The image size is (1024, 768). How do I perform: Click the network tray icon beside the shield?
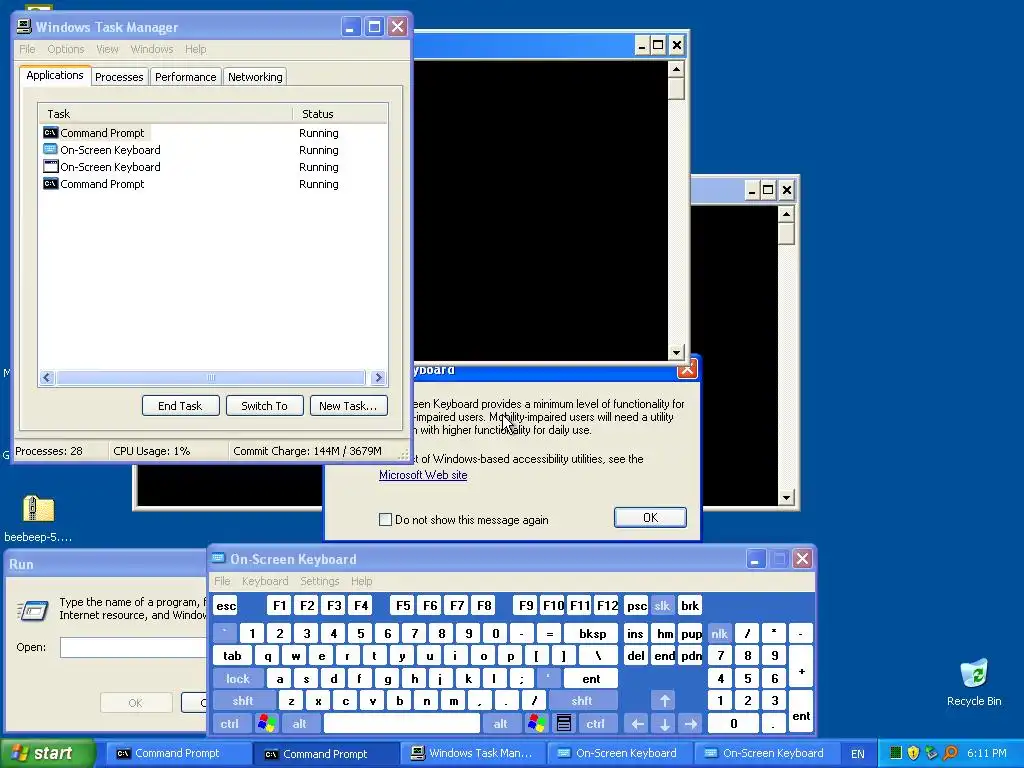pyautogui.click(x=932, y=753)
